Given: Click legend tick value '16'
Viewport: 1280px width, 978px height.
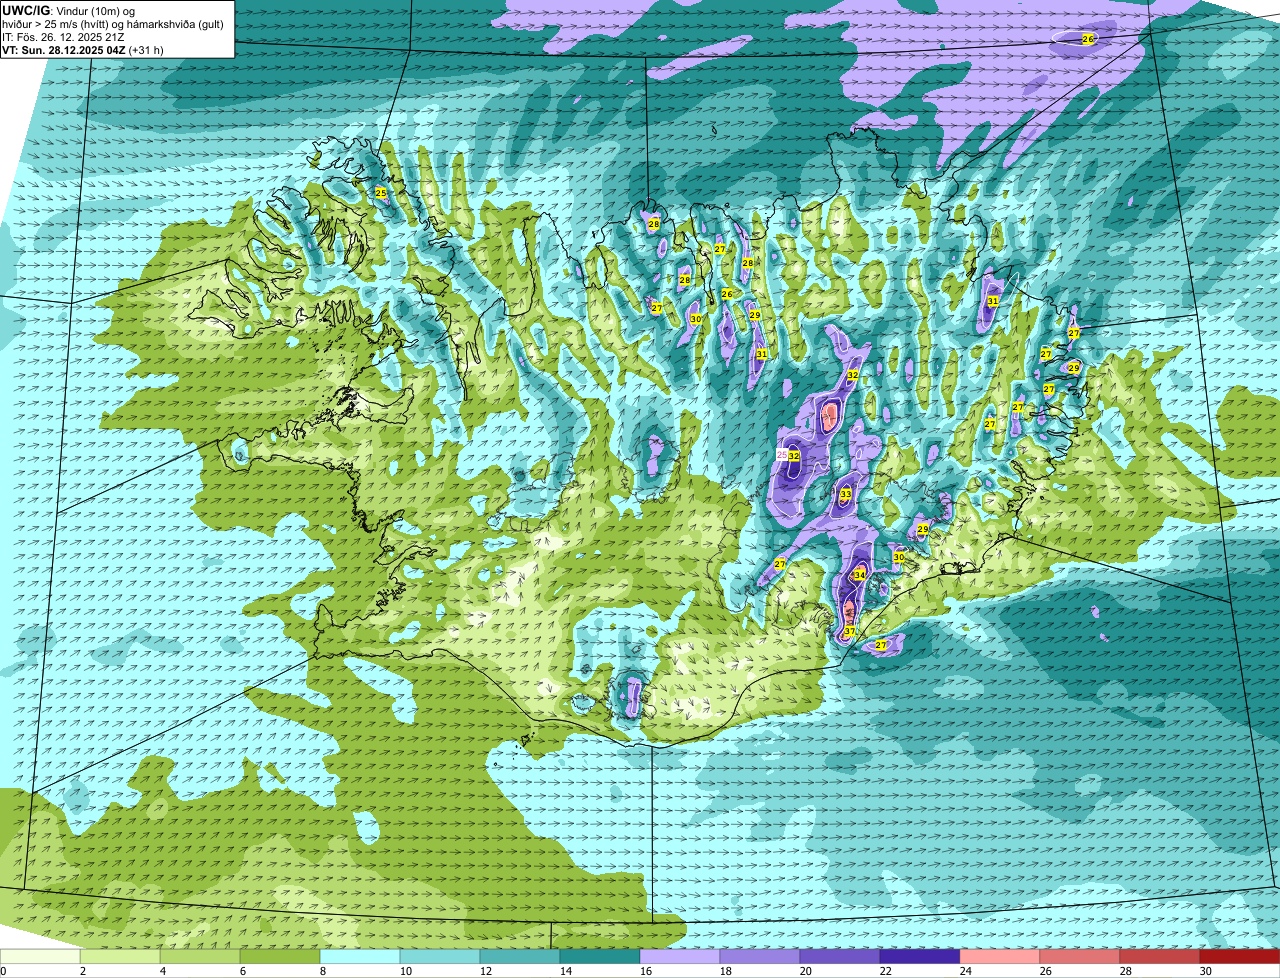Looking at the screenshot, I should 645,971.
